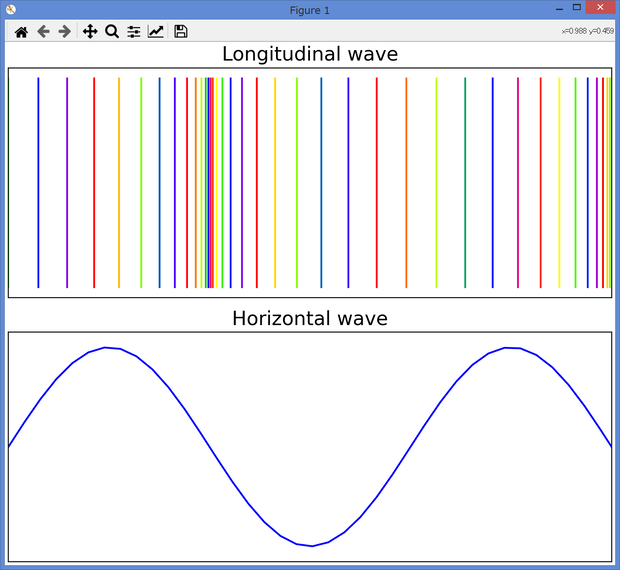Select the Zoom magnifier tool
620x570 pixels.
(x=112, y=31)
